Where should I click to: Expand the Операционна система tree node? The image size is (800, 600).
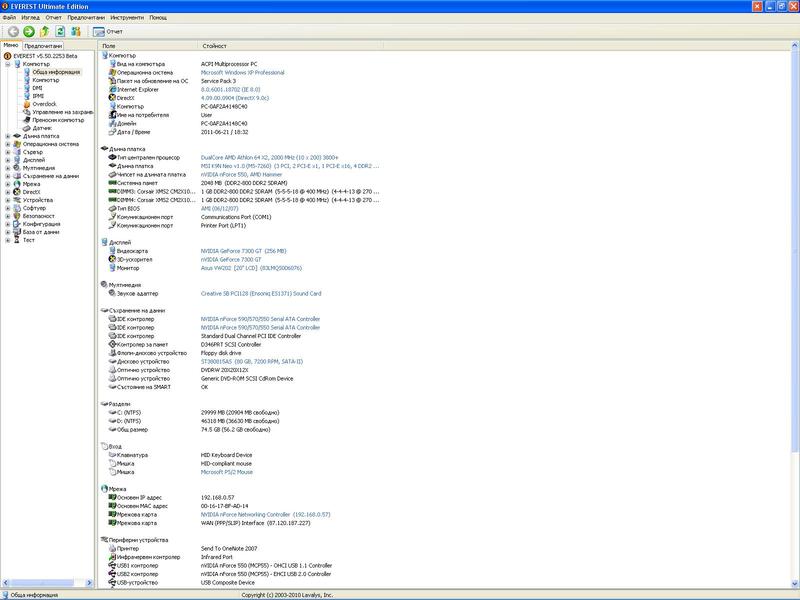[x=8, y=144]
